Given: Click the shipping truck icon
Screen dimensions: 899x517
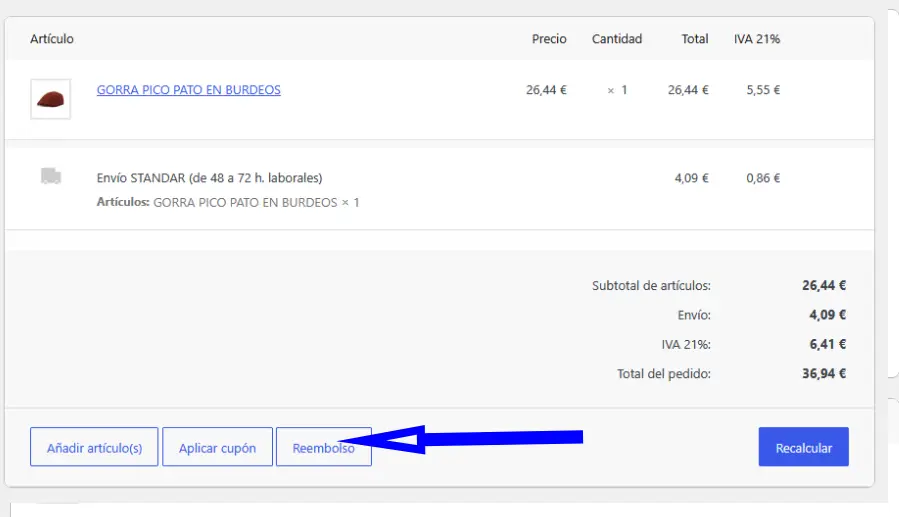Looking at the screenshot, I should pos(51,177).
